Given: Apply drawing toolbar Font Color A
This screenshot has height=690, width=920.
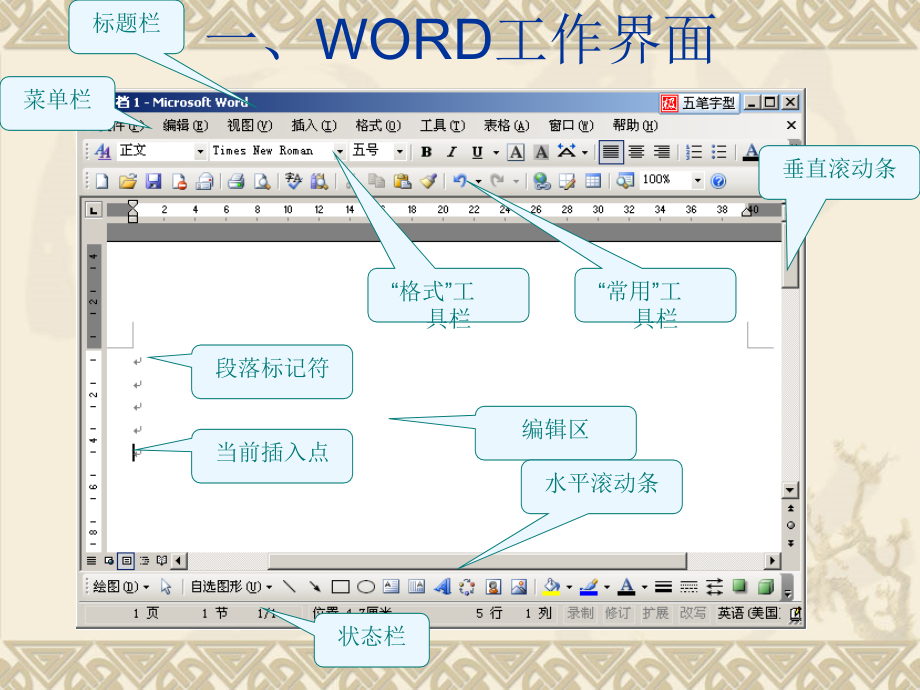Looking at the screenshot, I should [627, 586].
